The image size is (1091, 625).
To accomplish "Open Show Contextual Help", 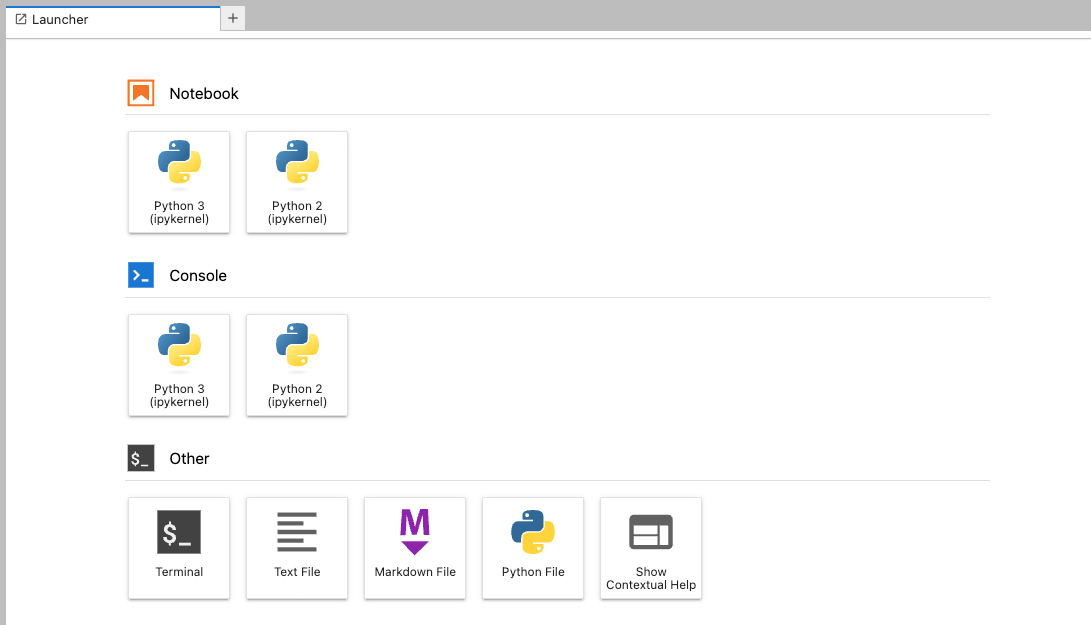I will [651, 548].
